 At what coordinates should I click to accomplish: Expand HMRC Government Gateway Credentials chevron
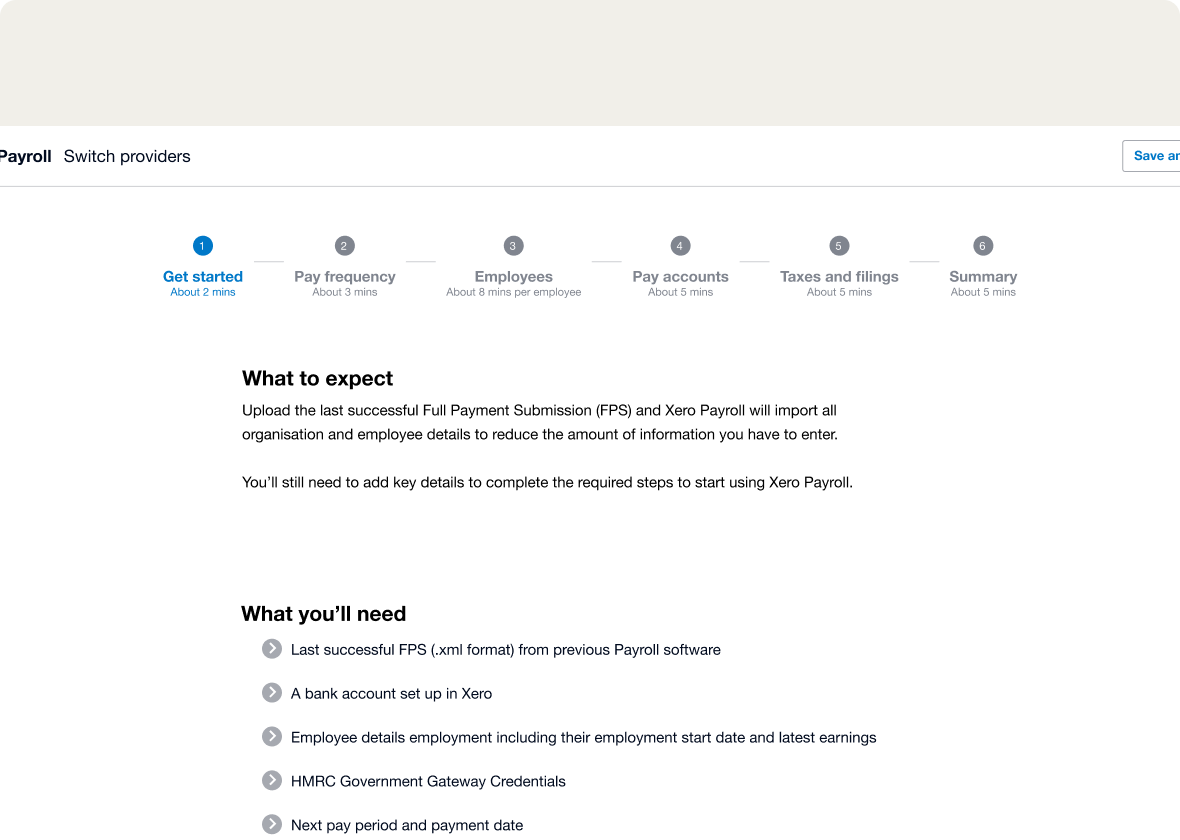[272, 781]
